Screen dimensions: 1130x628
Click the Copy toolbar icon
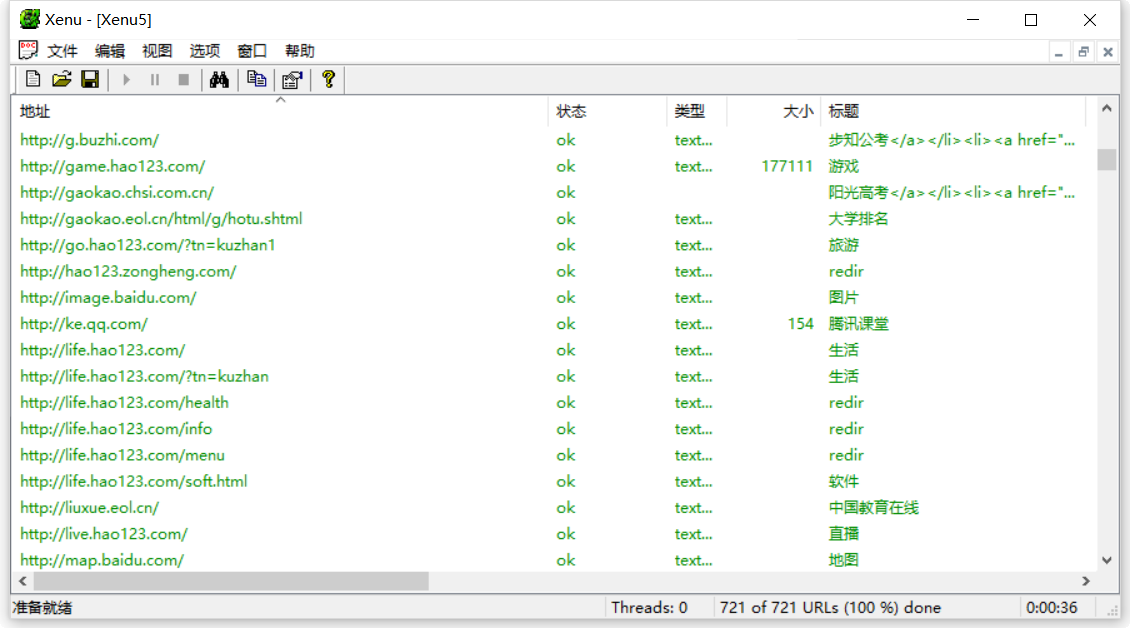[257, 80]
